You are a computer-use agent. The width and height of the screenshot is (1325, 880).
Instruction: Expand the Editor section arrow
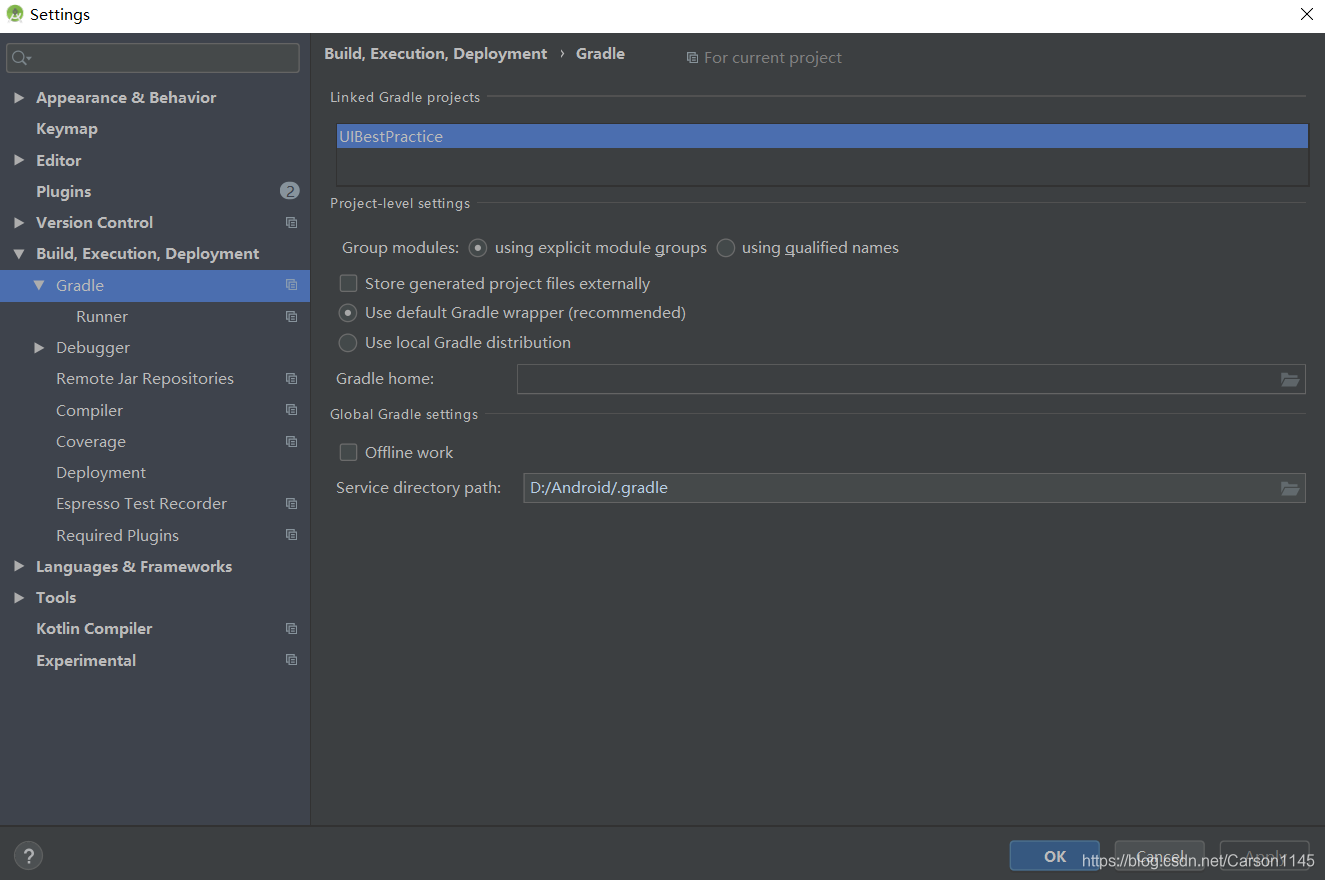pos(18,160)
